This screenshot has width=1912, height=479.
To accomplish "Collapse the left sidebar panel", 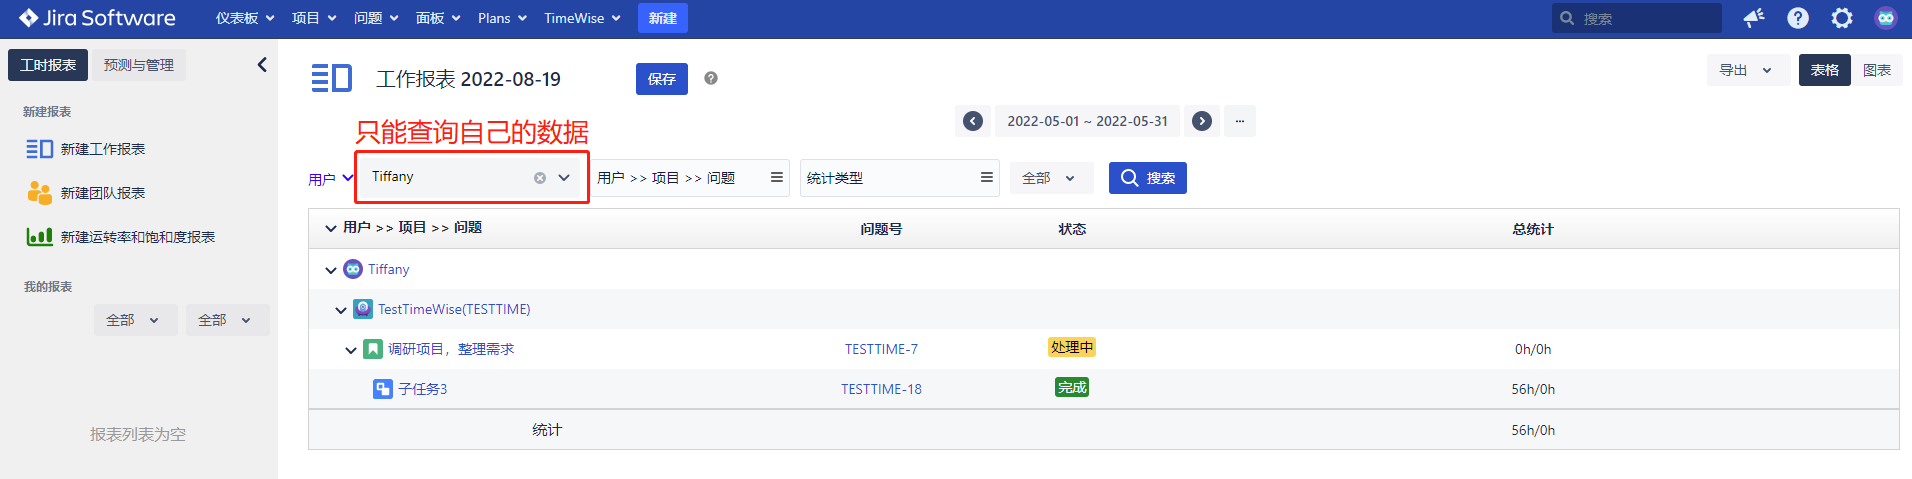I will tap(262, 65).
